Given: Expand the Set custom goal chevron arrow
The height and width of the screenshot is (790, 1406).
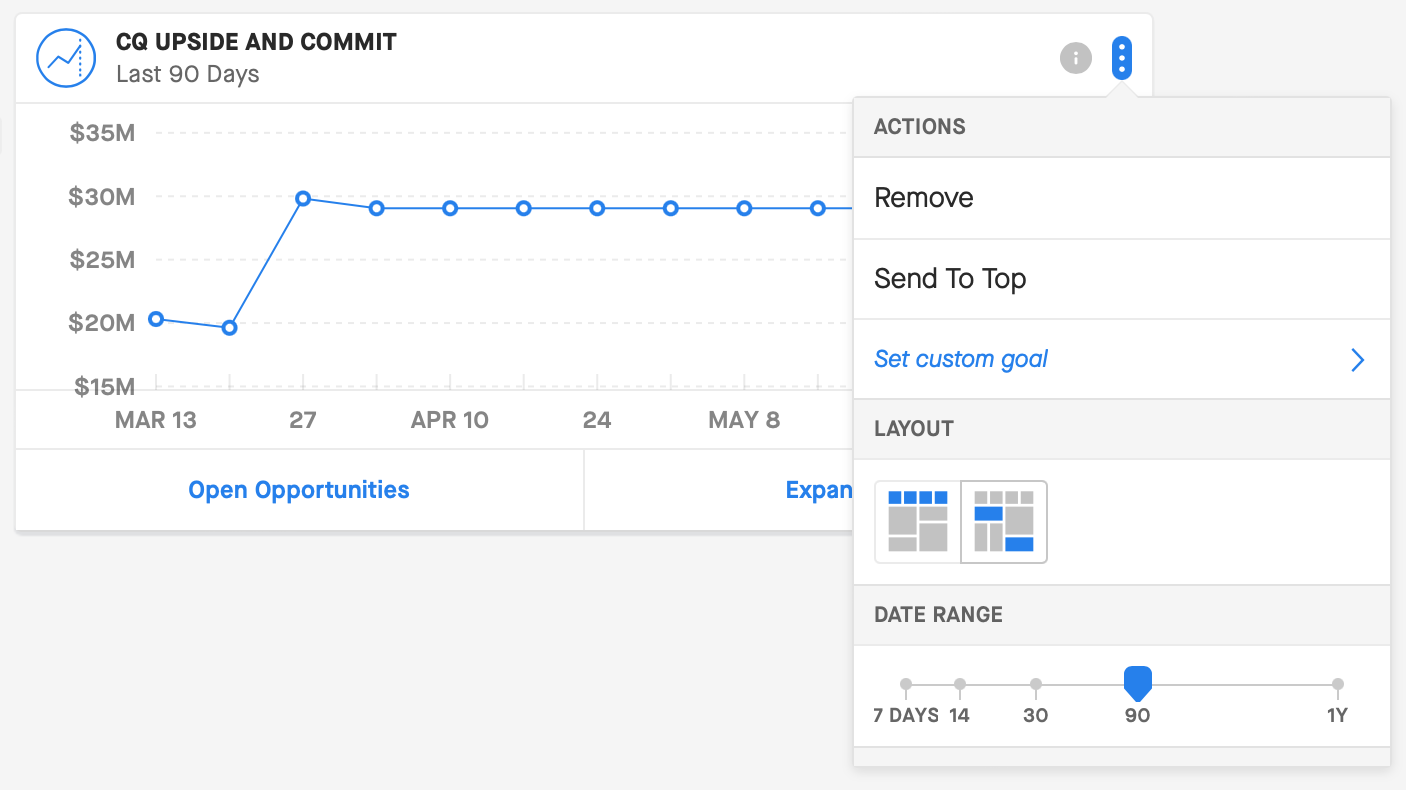Looking at the screenshot, I should [x=1357, y=360].
